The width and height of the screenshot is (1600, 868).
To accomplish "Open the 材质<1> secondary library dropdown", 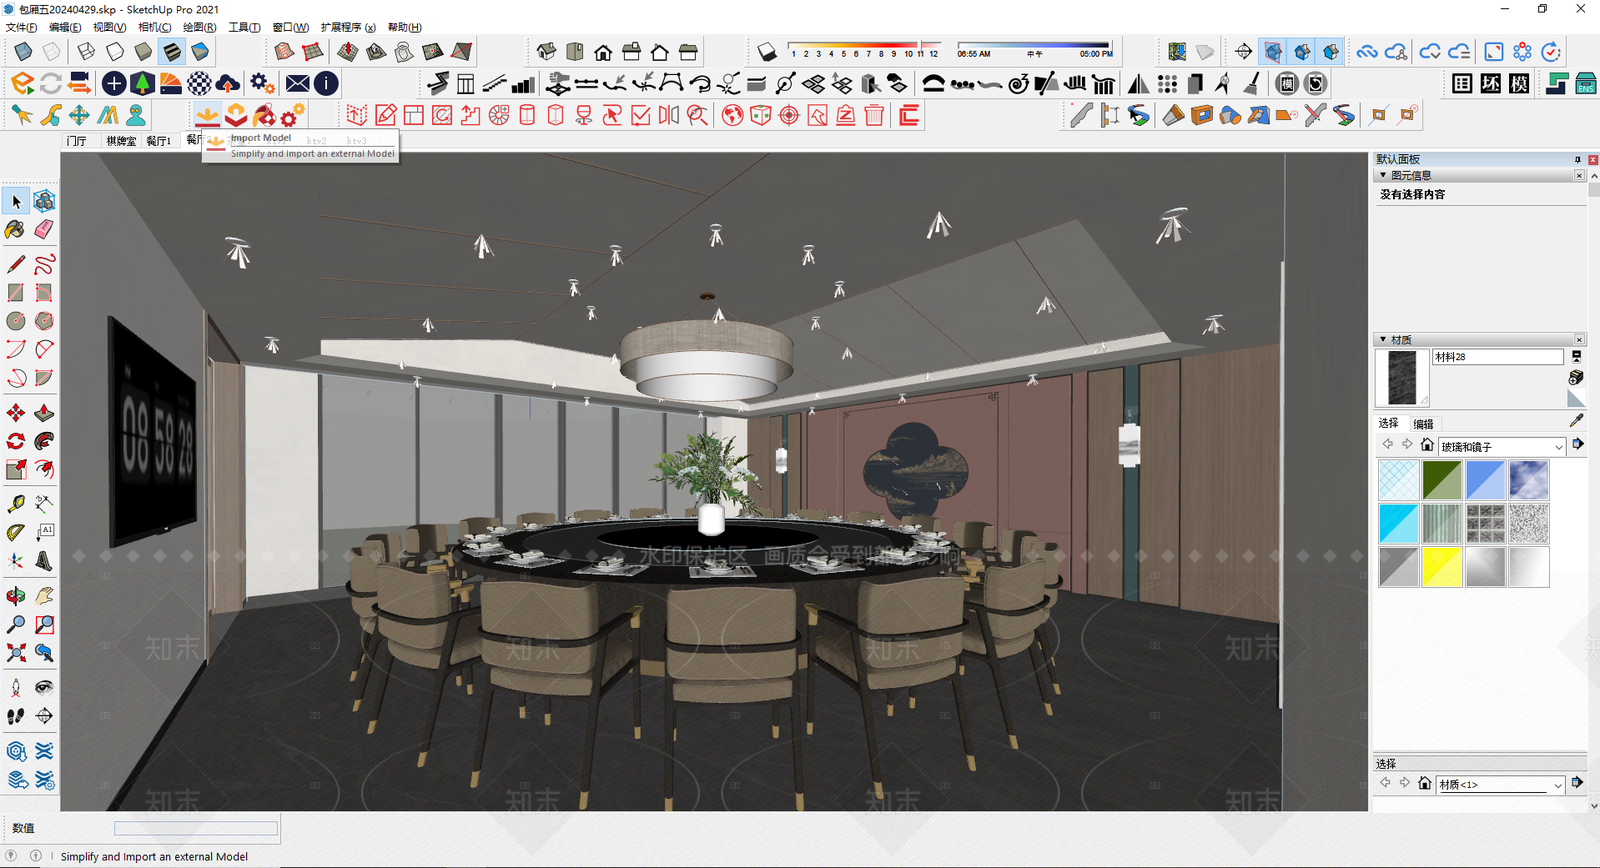I will point(1500,785).
